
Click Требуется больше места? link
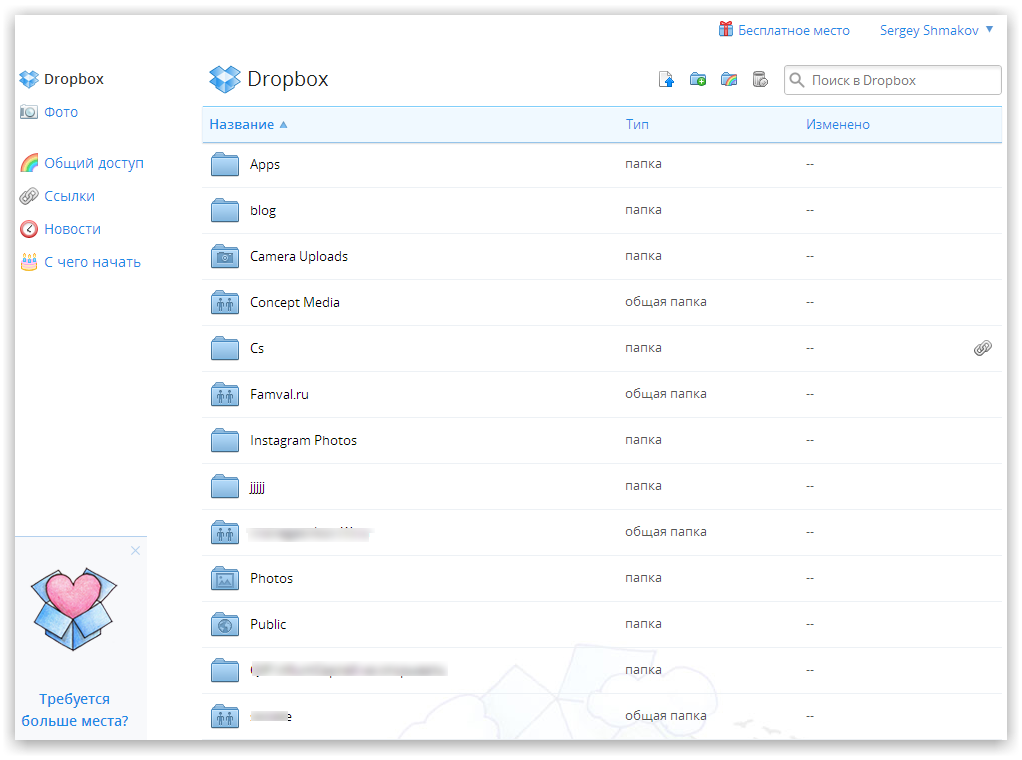(74, 710)
